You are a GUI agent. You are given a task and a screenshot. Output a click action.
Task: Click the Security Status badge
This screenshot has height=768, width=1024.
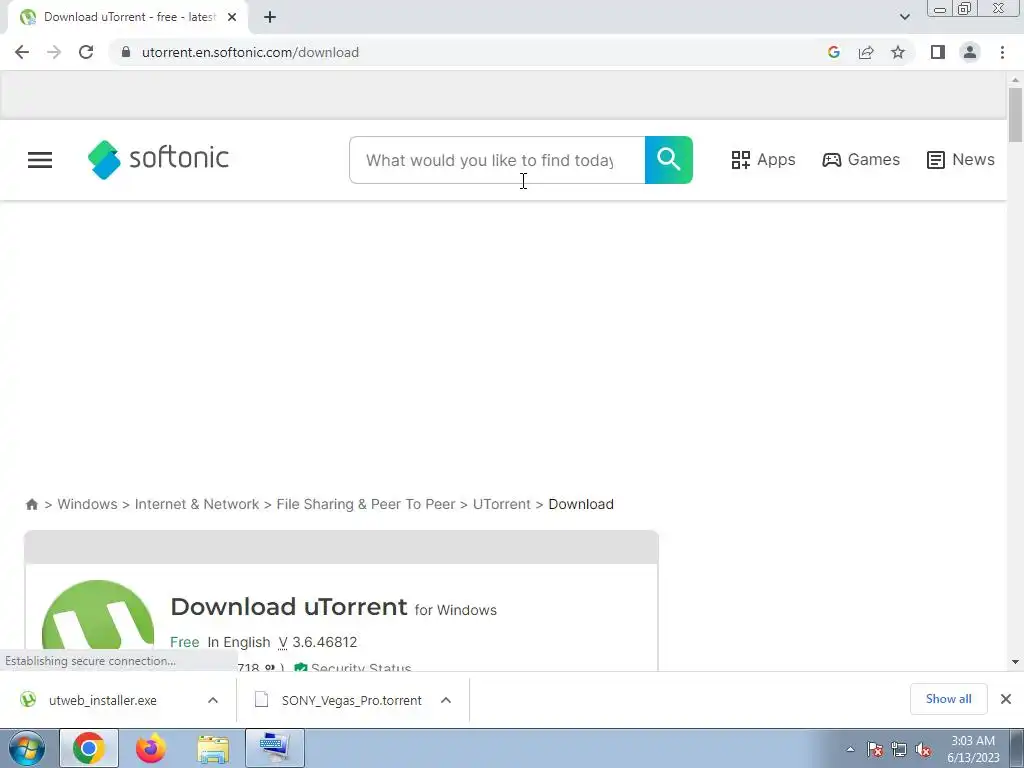pos(353,666)
